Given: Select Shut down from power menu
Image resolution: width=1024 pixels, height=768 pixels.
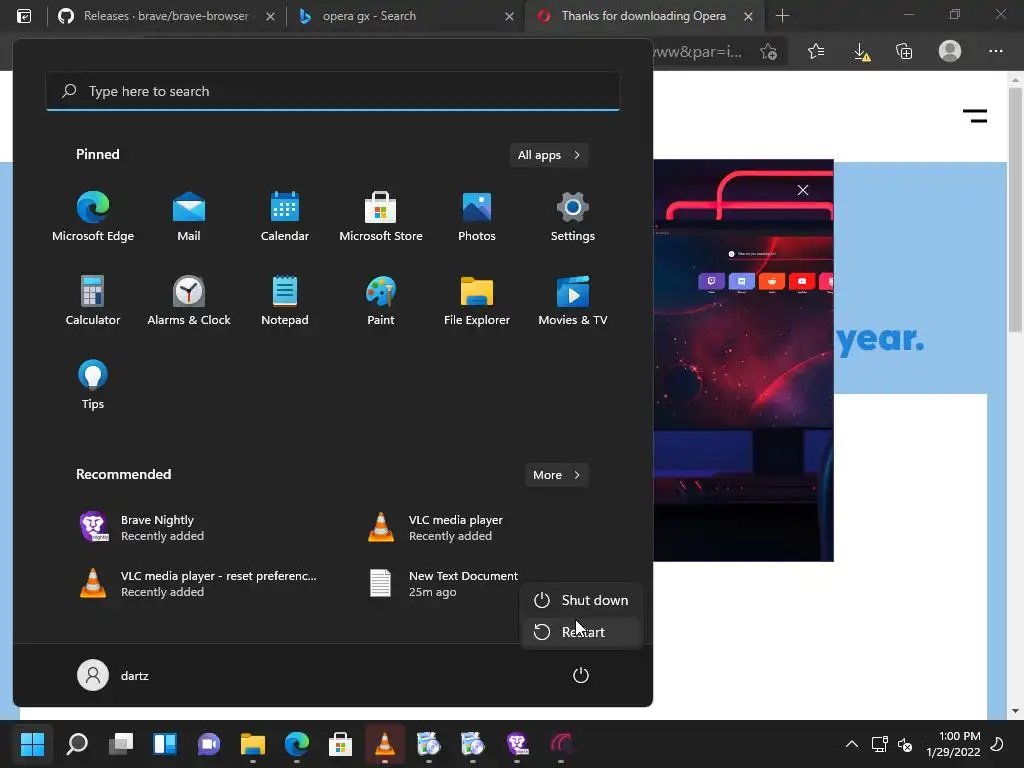Looking at the screenshot, I should point(581,600).
